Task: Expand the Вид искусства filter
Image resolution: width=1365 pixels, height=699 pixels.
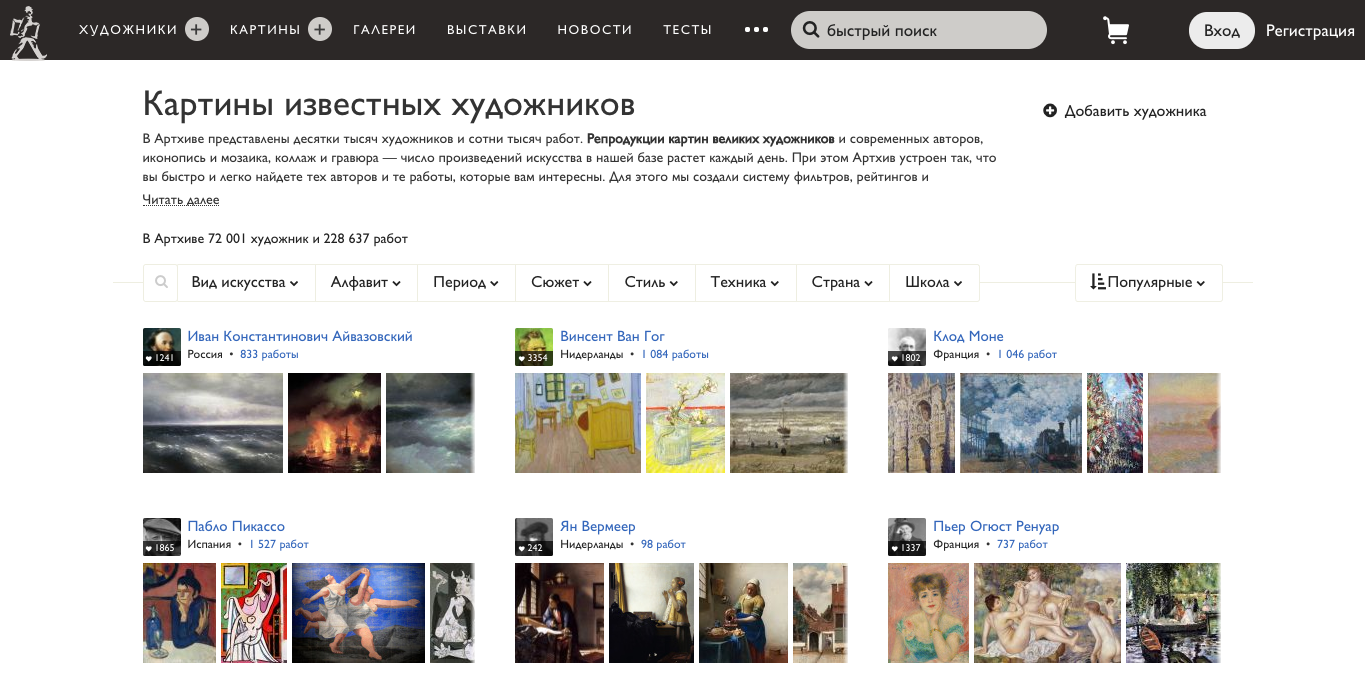Action: click(x=245, y=283)
